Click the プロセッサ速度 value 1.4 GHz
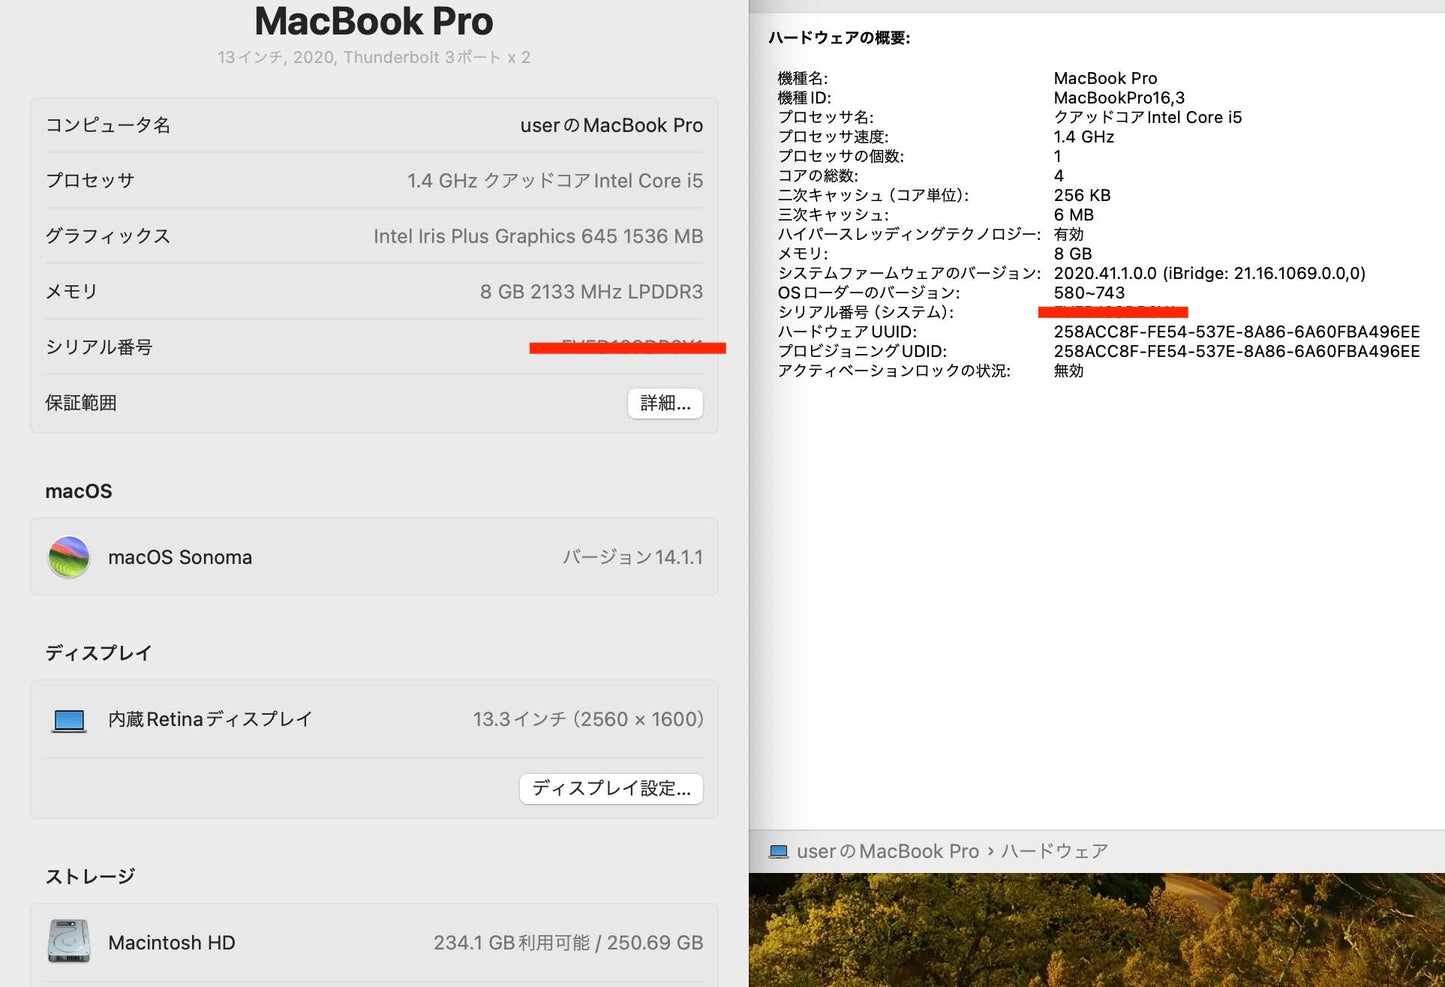Screen dimensions: 1445x987 tap(1084, 137)
